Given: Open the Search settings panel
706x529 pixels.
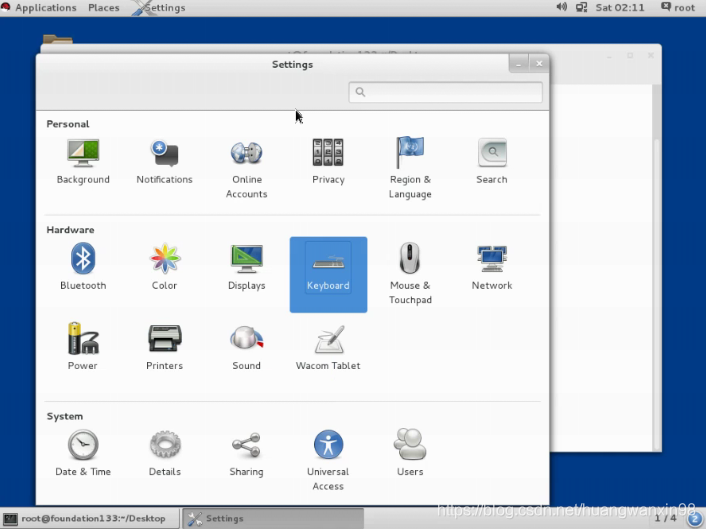Looking at the screenshot, I should 492,161.
